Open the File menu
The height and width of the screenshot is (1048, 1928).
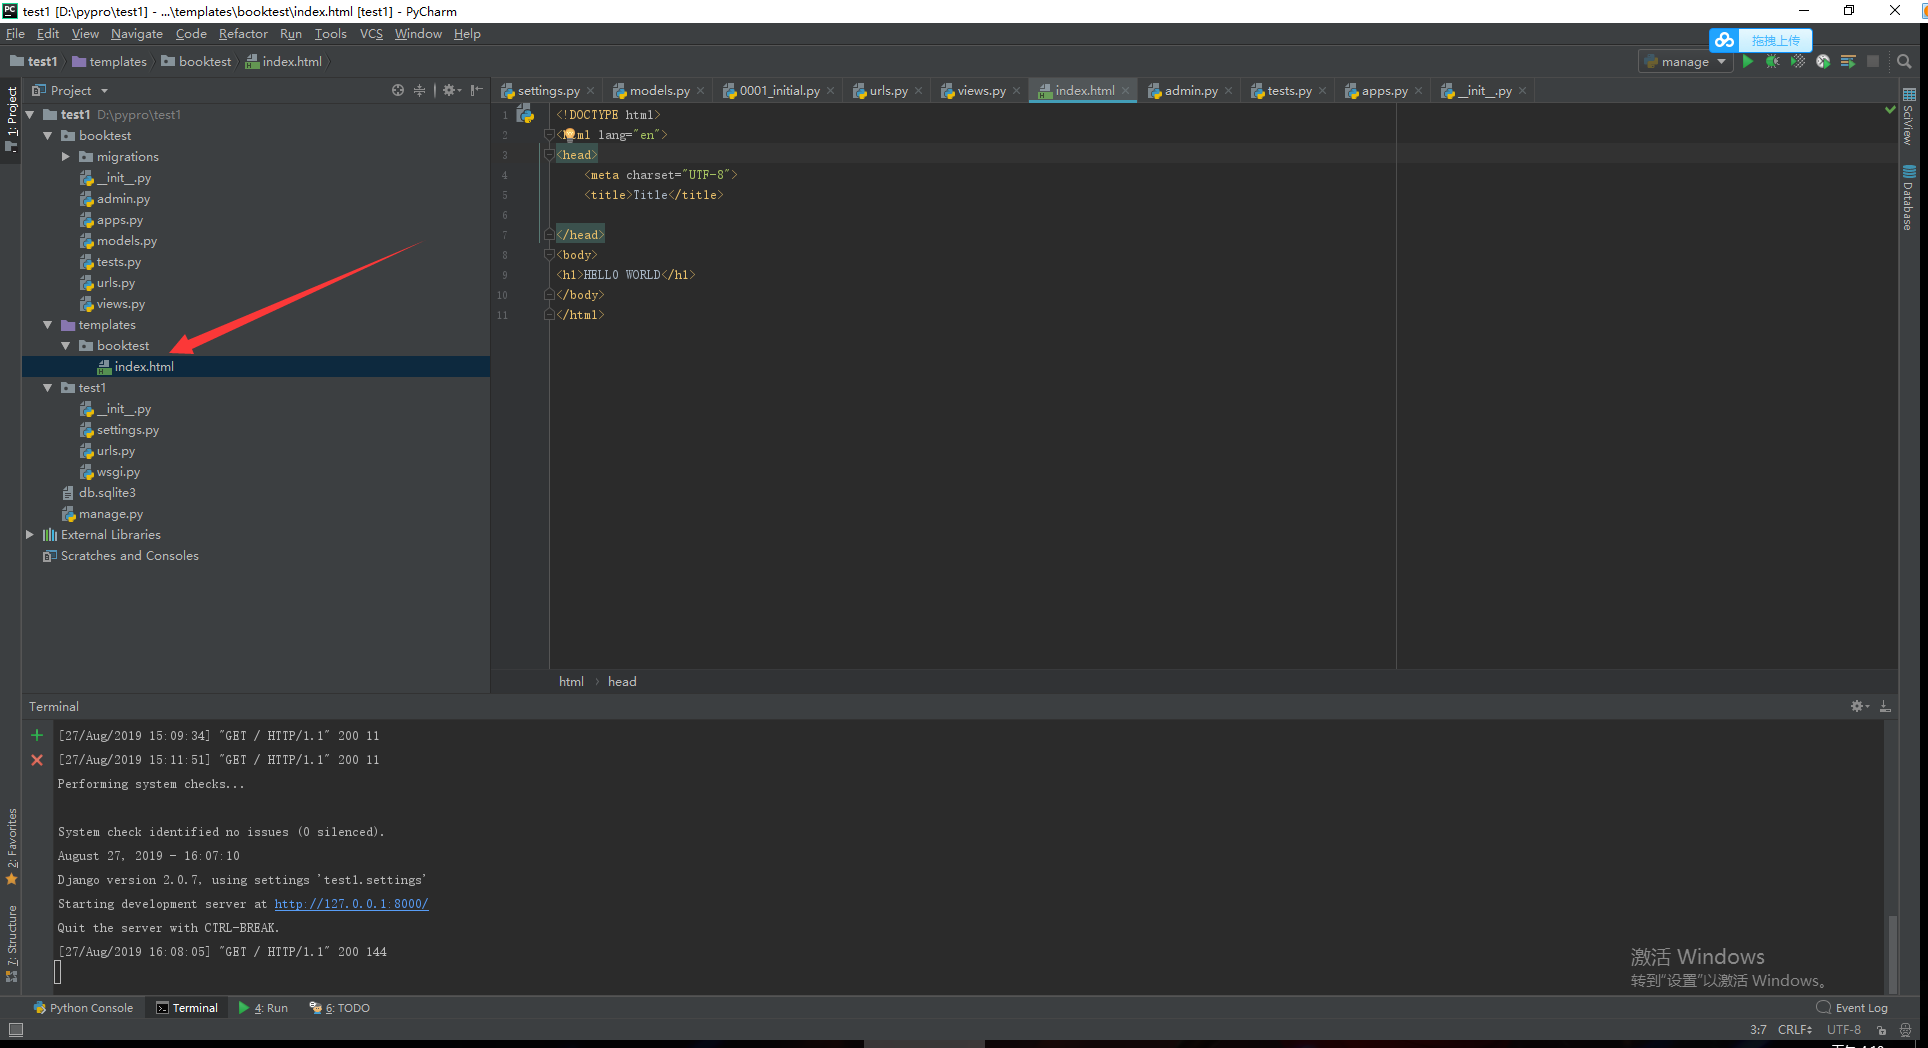15,34
